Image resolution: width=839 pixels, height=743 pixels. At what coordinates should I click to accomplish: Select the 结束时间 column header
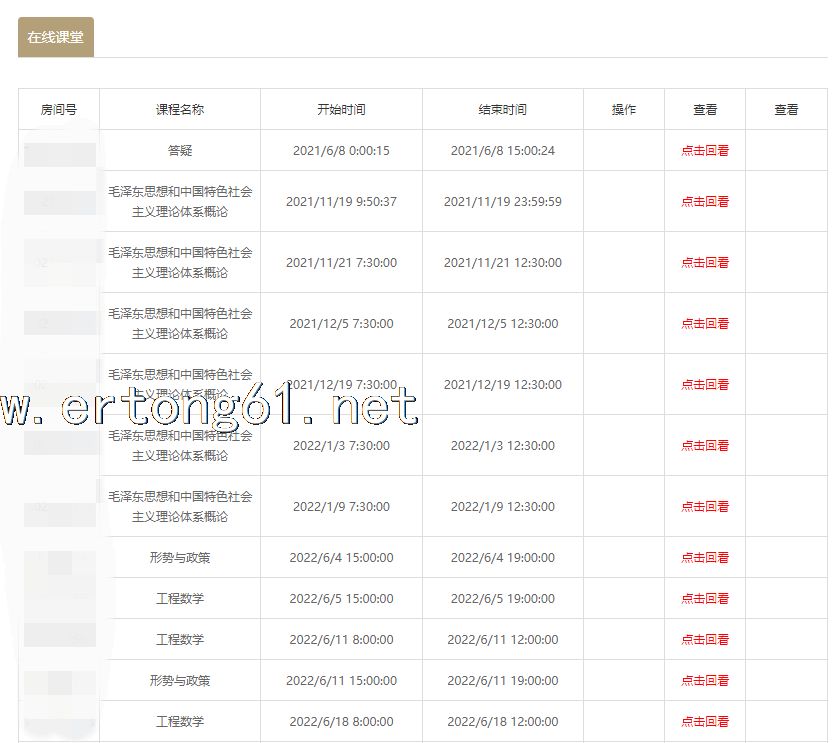[502, 110]
